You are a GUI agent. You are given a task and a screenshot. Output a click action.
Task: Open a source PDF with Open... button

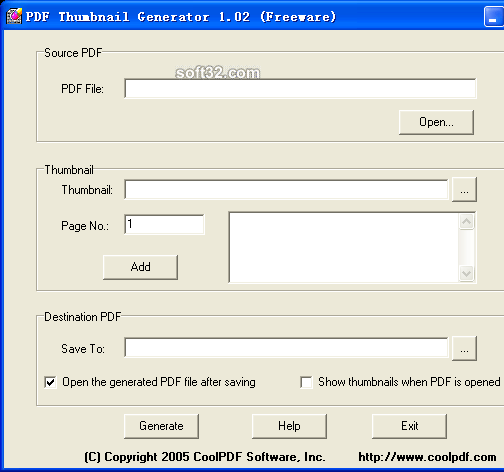pos(436,122)
